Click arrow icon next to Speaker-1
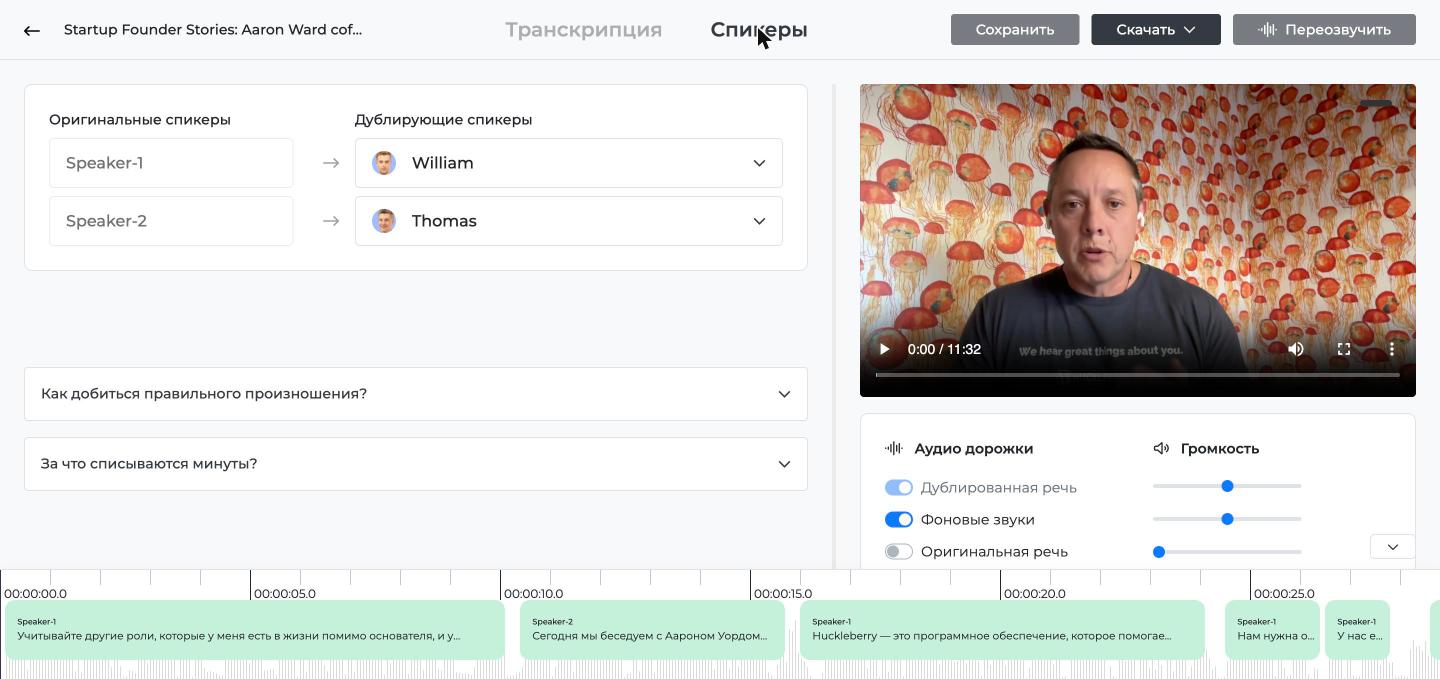This screenshot has height=679, width=1440. tap(331, 163)
